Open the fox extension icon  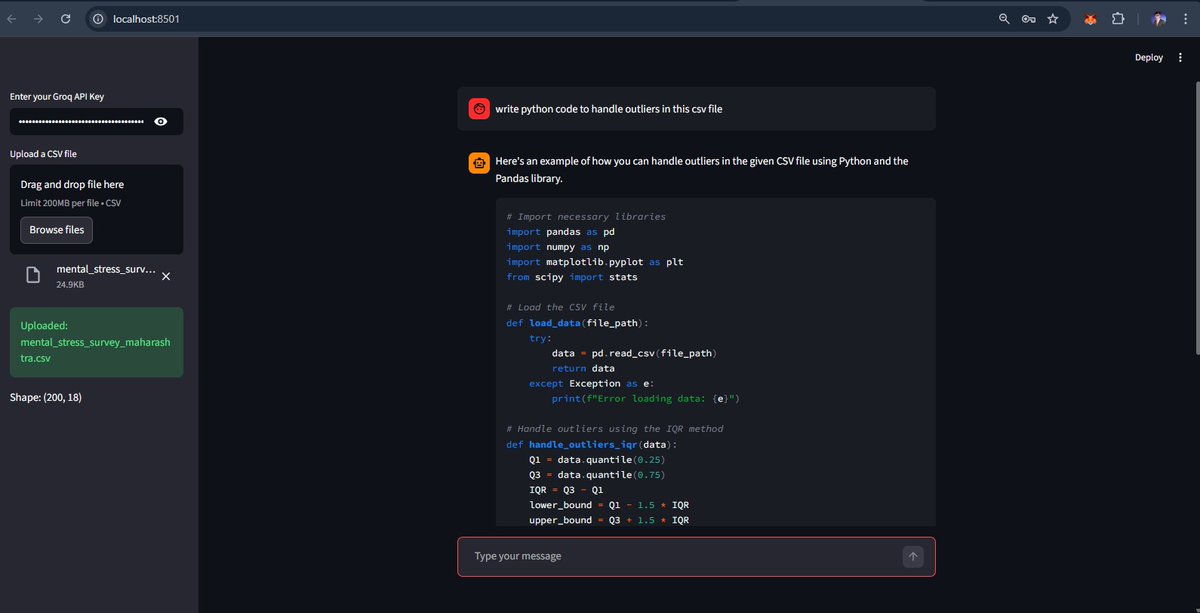point(1091,19)
